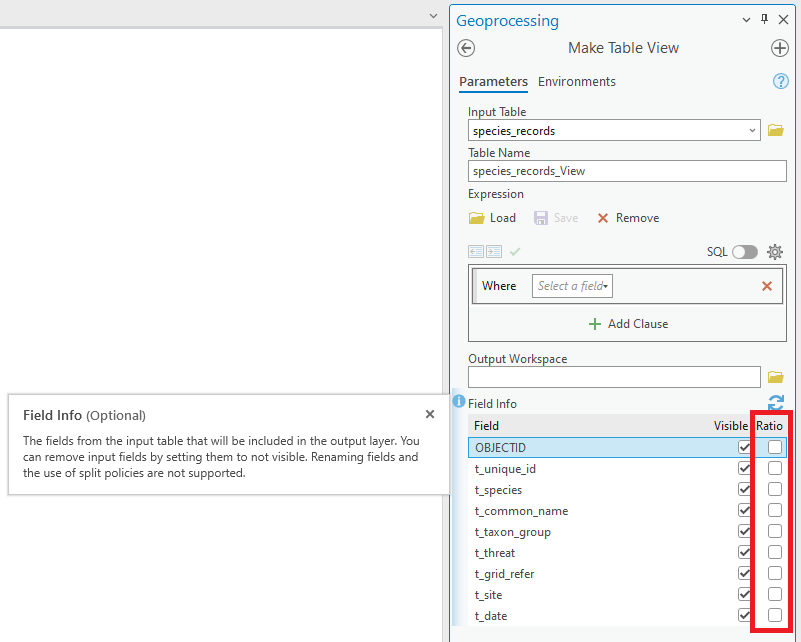Click the expression verify checkmark icon
This screenshot has height=642, width=801.
click(515, 251)
